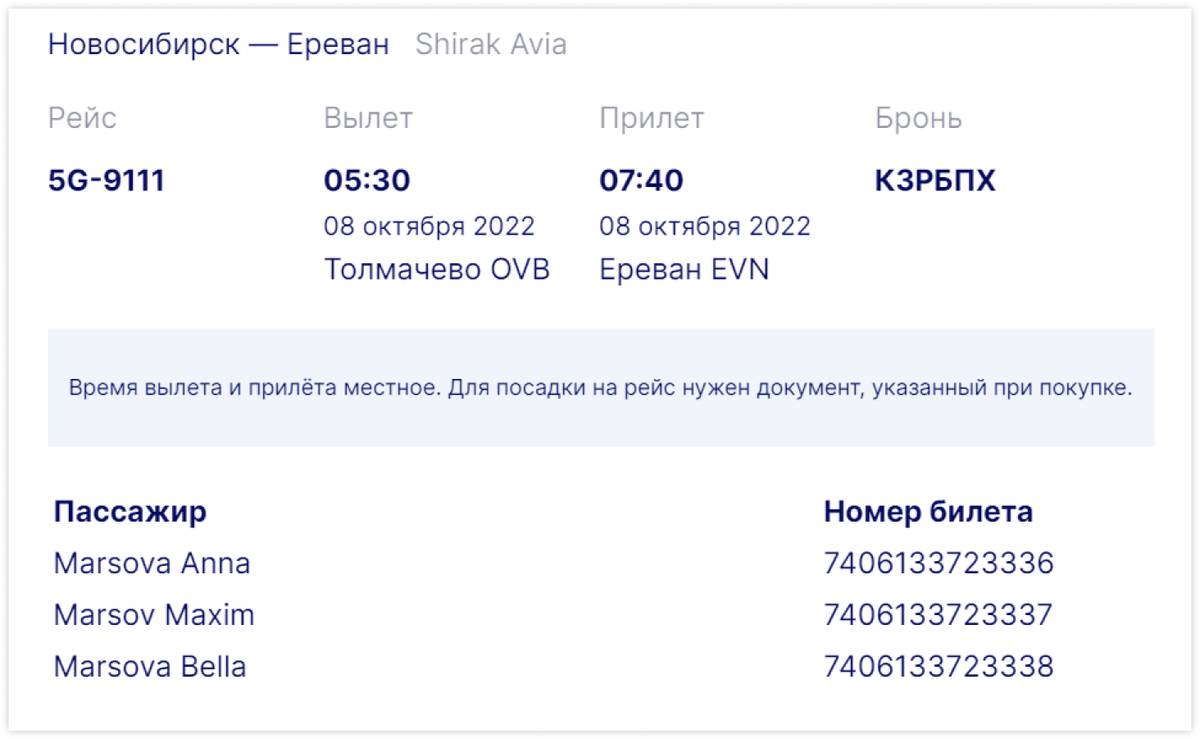Click the Новосибирск — Ереван route title
The height and width of the screenshot is (739, 1200).
[x=218, y=45]
